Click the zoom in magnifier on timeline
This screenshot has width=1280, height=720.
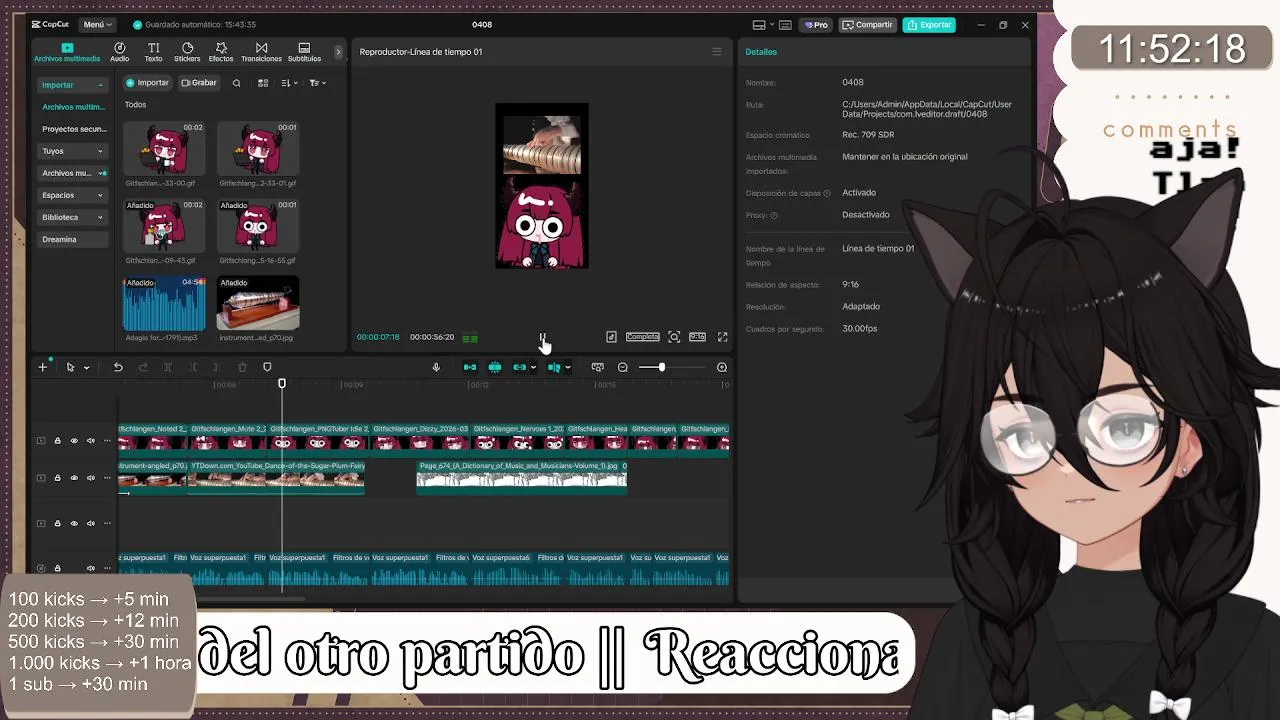(x=722, y=367)
